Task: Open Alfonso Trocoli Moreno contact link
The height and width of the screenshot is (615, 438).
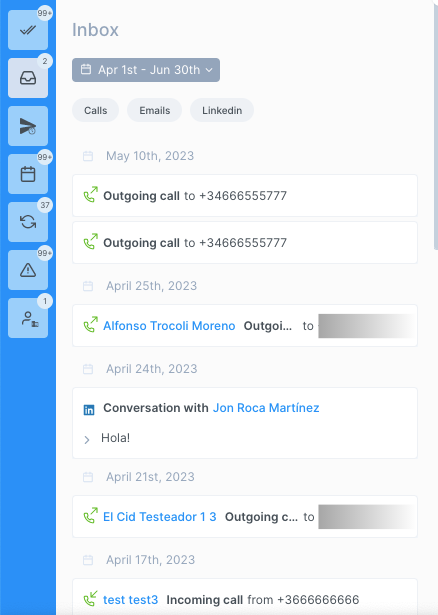Action: point(169,326)
